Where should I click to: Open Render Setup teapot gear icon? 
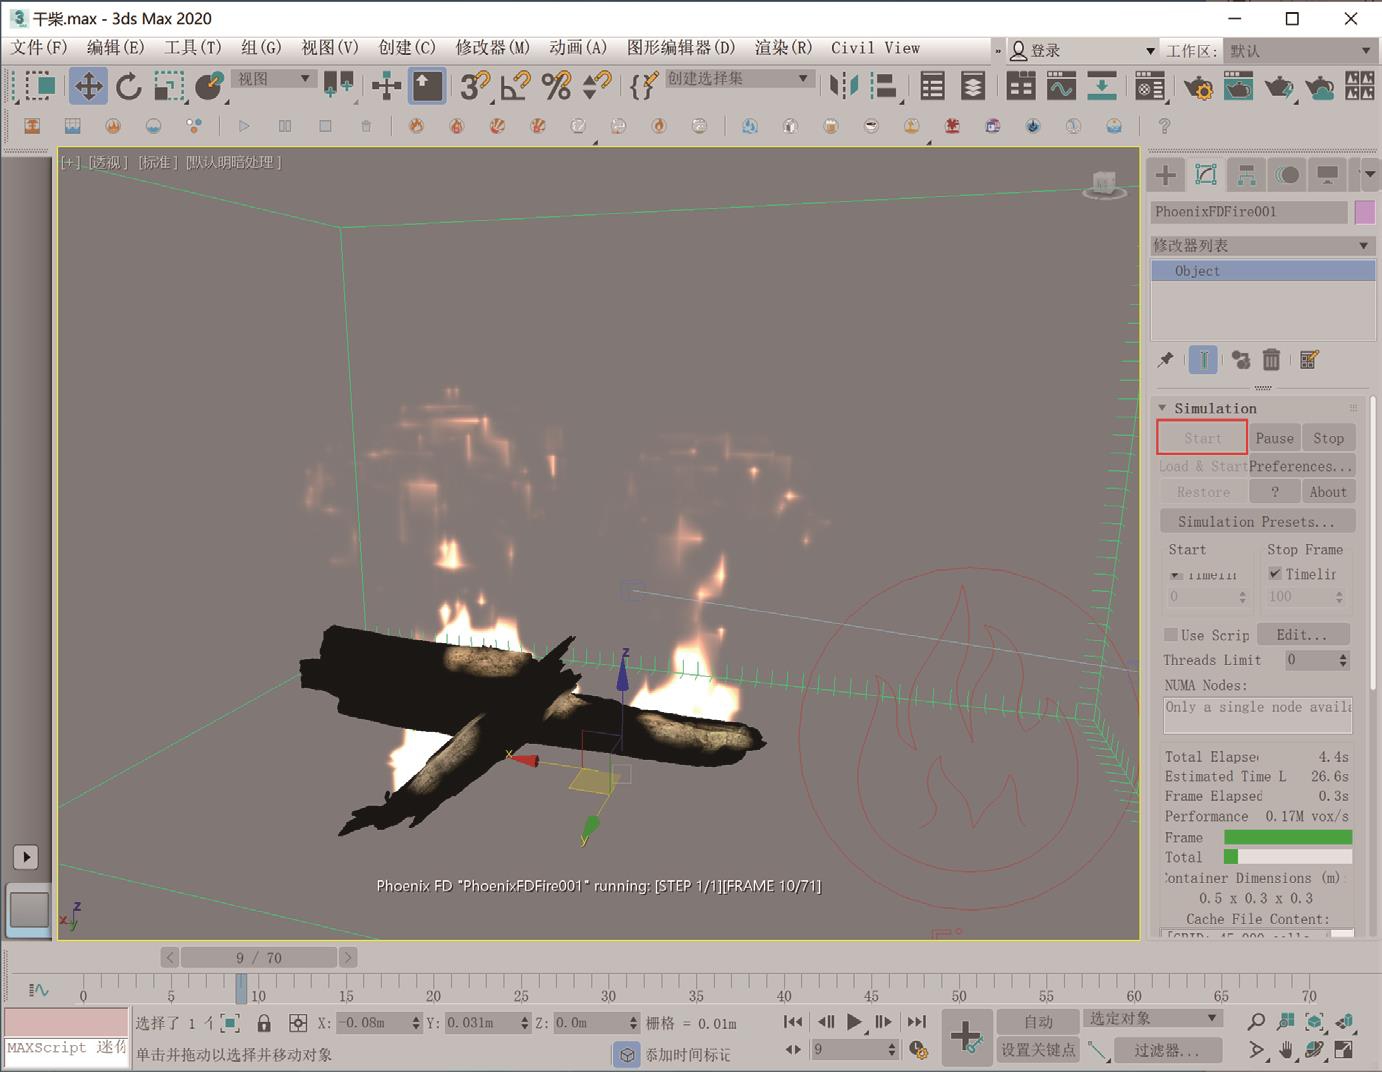pos(1198,88)
